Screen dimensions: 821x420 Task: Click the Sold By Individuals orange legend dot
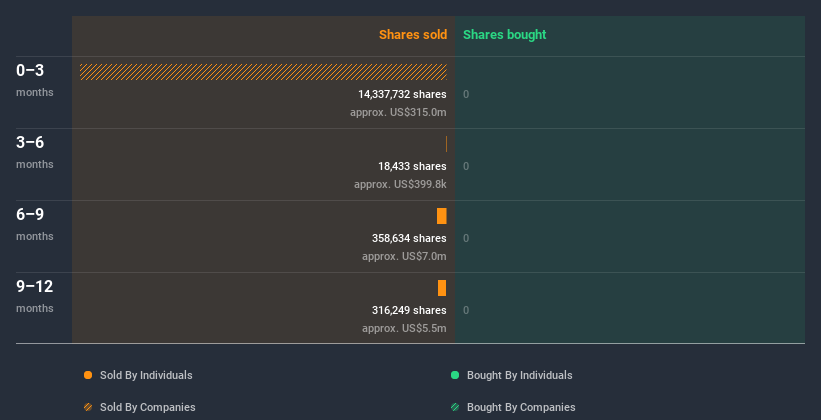pos(88,375)
